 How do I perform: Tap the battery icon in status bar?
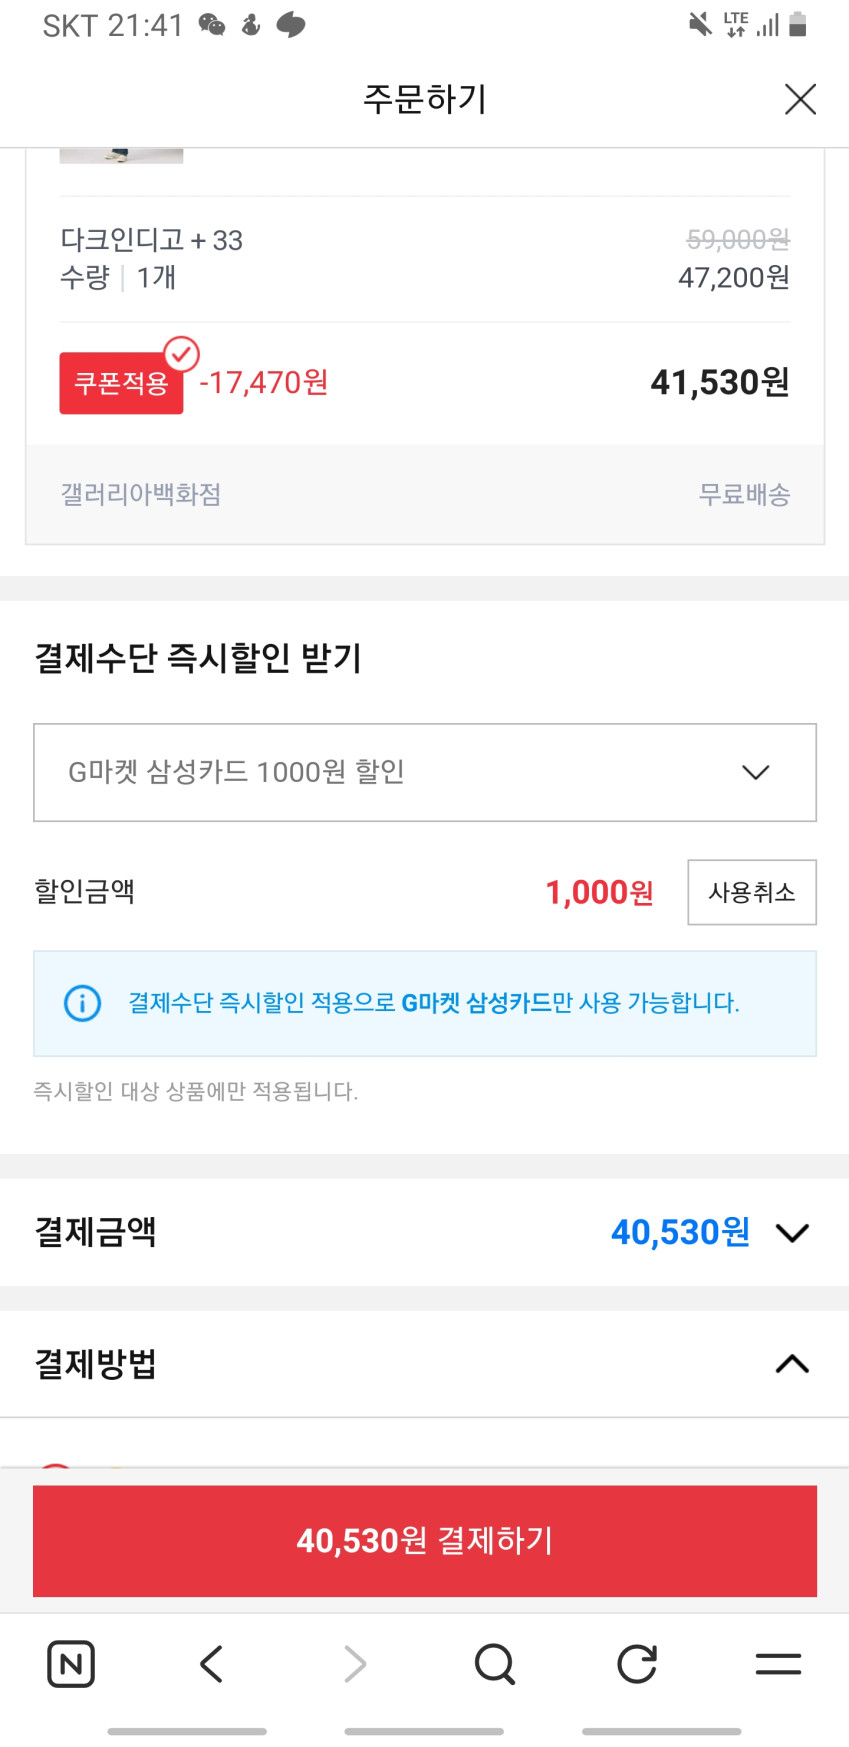pos(797,25)
